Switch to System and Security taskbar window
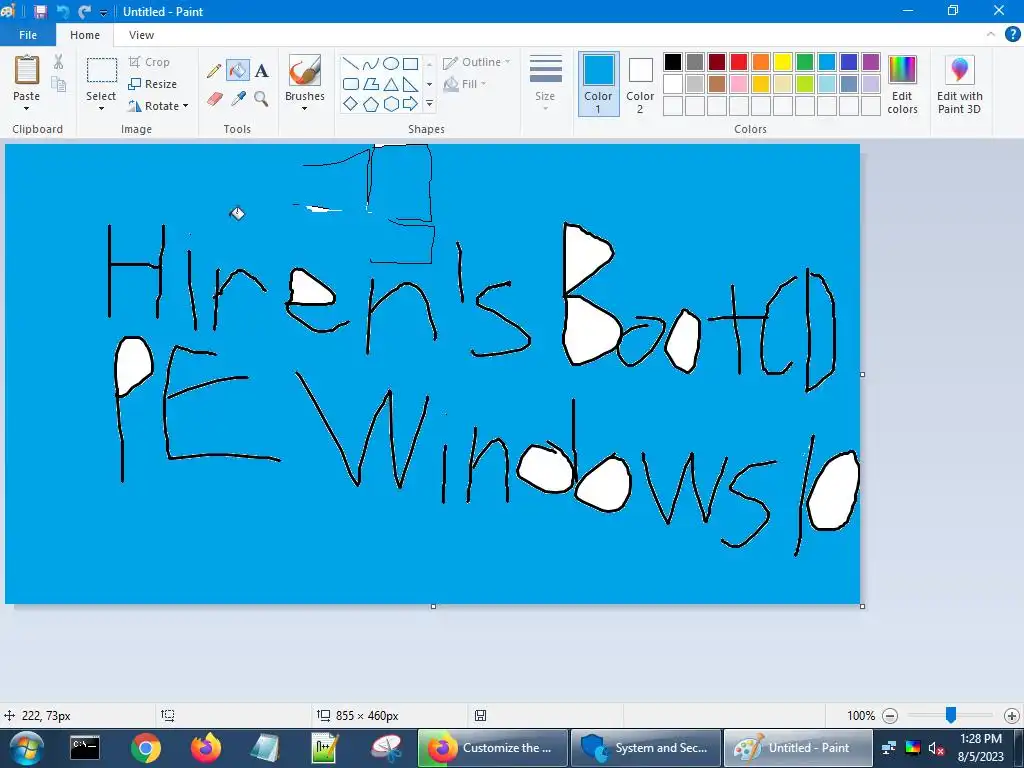The image size is (1024, 768). click(x=645, y=748)
